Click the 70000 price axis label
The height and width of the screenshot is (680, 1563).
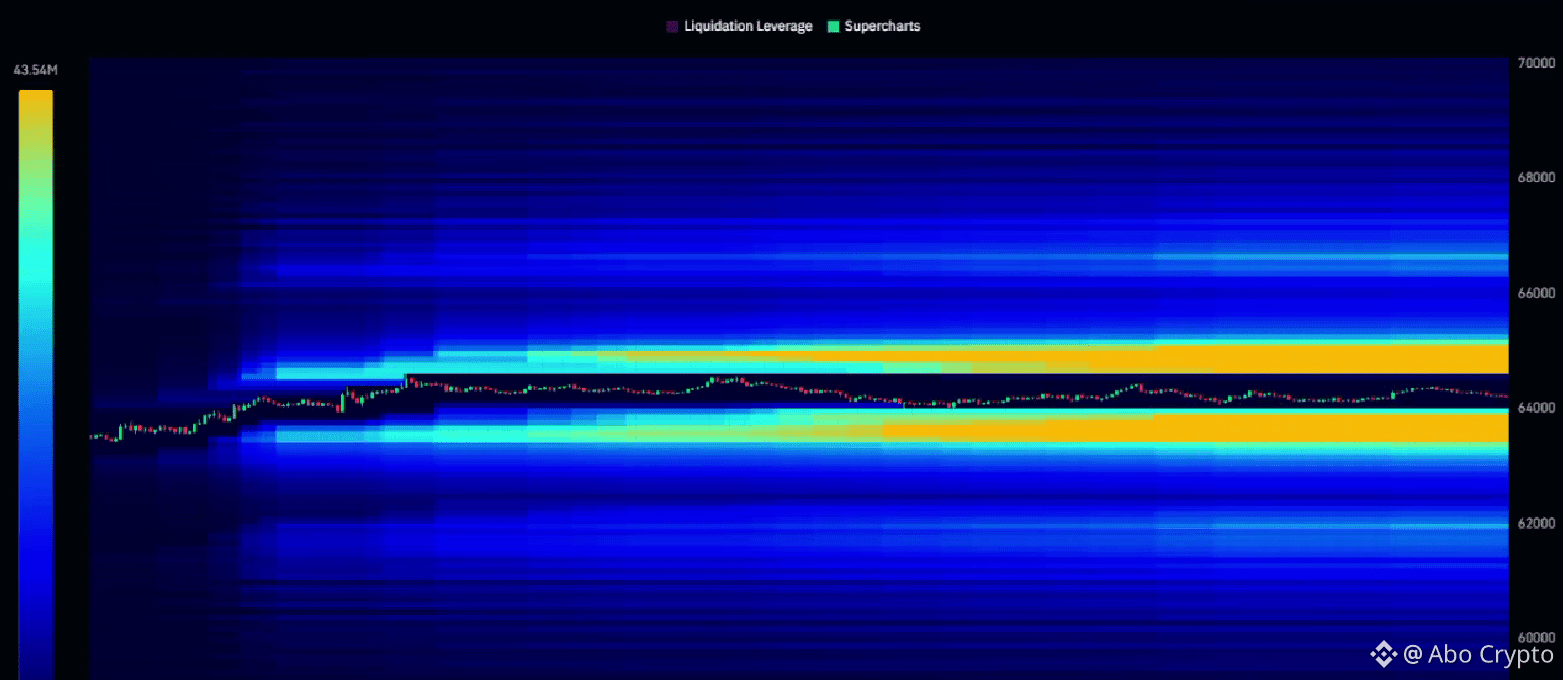point(1535,63)
